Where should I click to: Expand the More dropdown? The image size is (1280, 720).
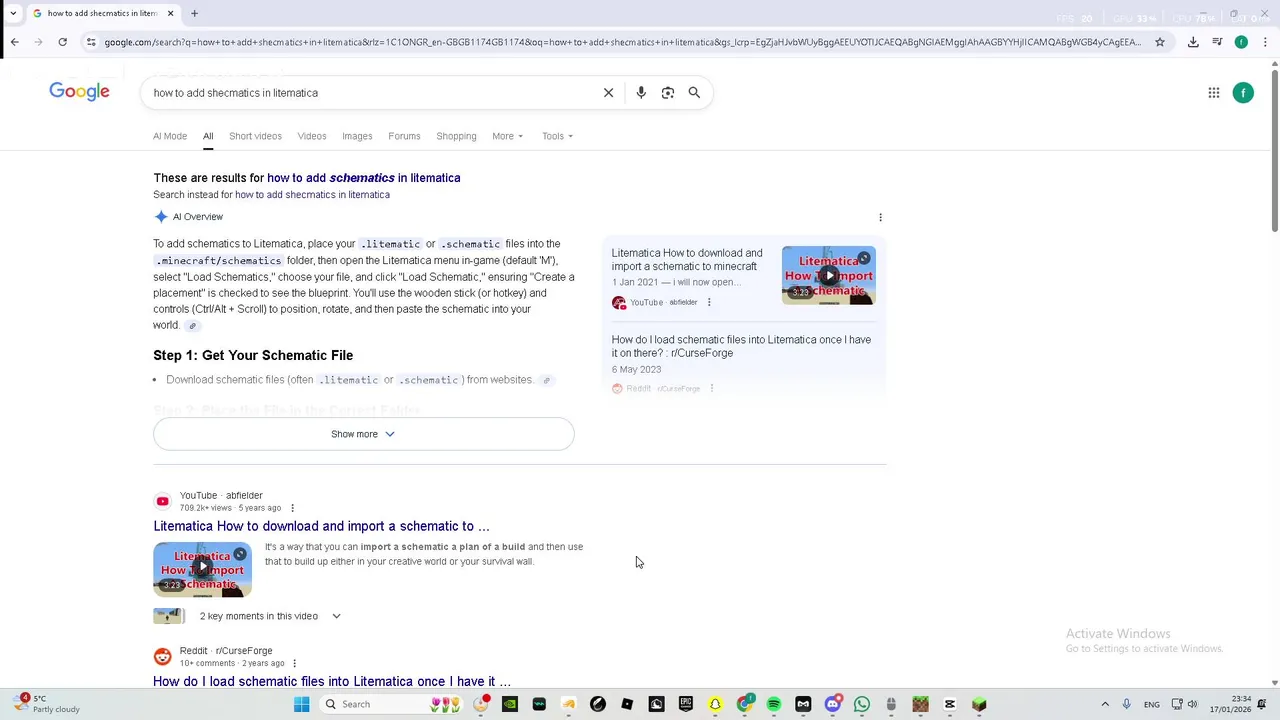click(x=507, y=136)
